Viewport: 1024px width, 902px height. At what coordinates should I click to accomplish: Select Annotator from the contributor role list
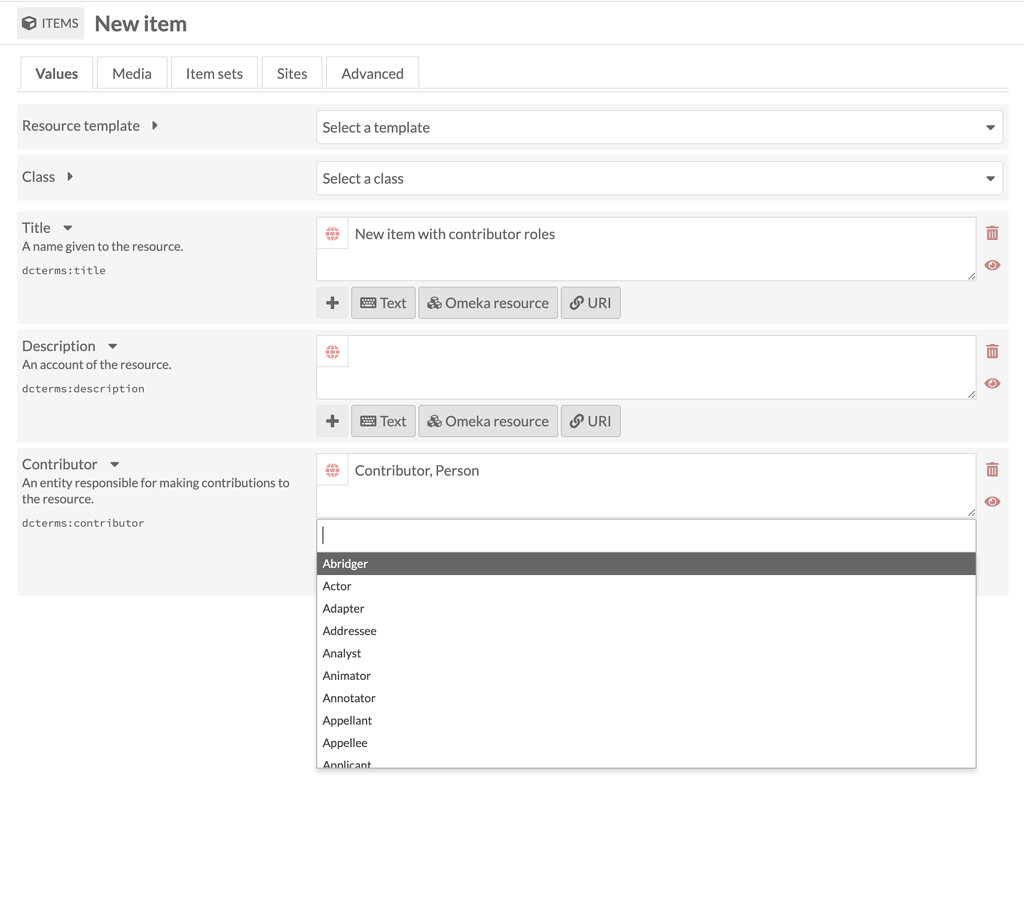click(349, 697)
